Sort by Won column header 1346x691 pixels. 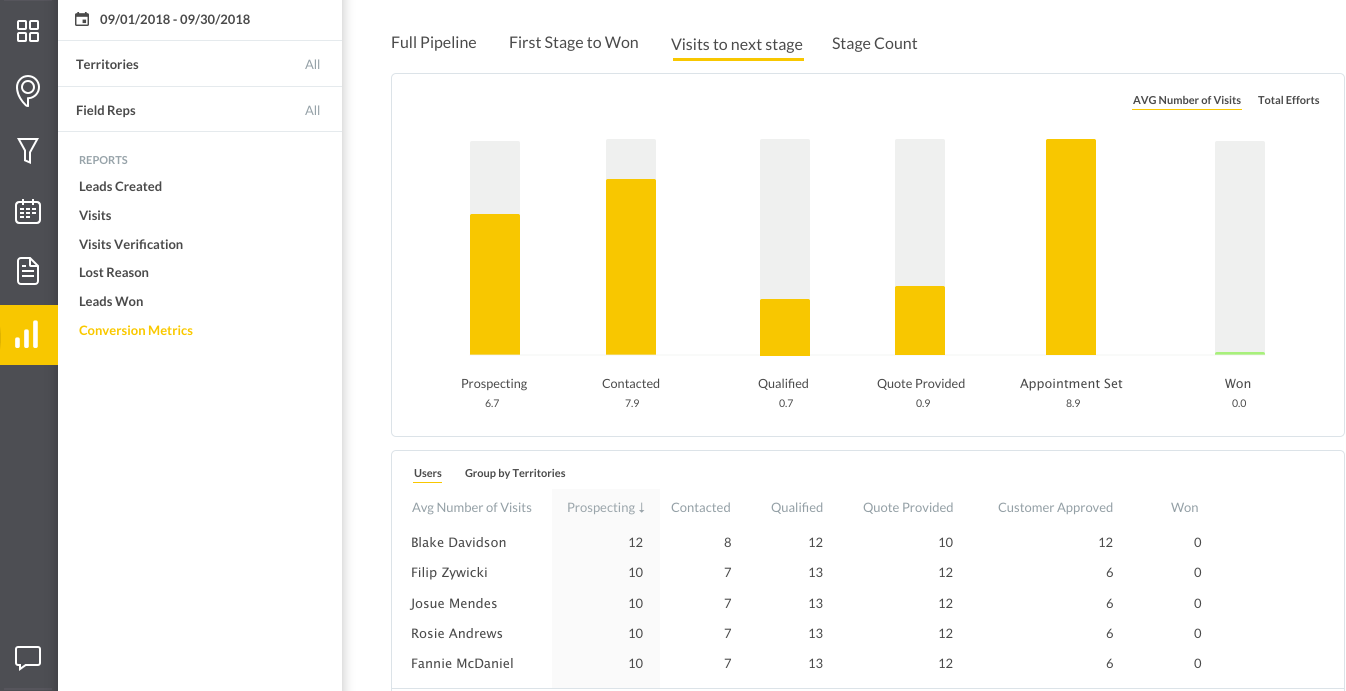pyautogui.click(x=1184, y=507)
